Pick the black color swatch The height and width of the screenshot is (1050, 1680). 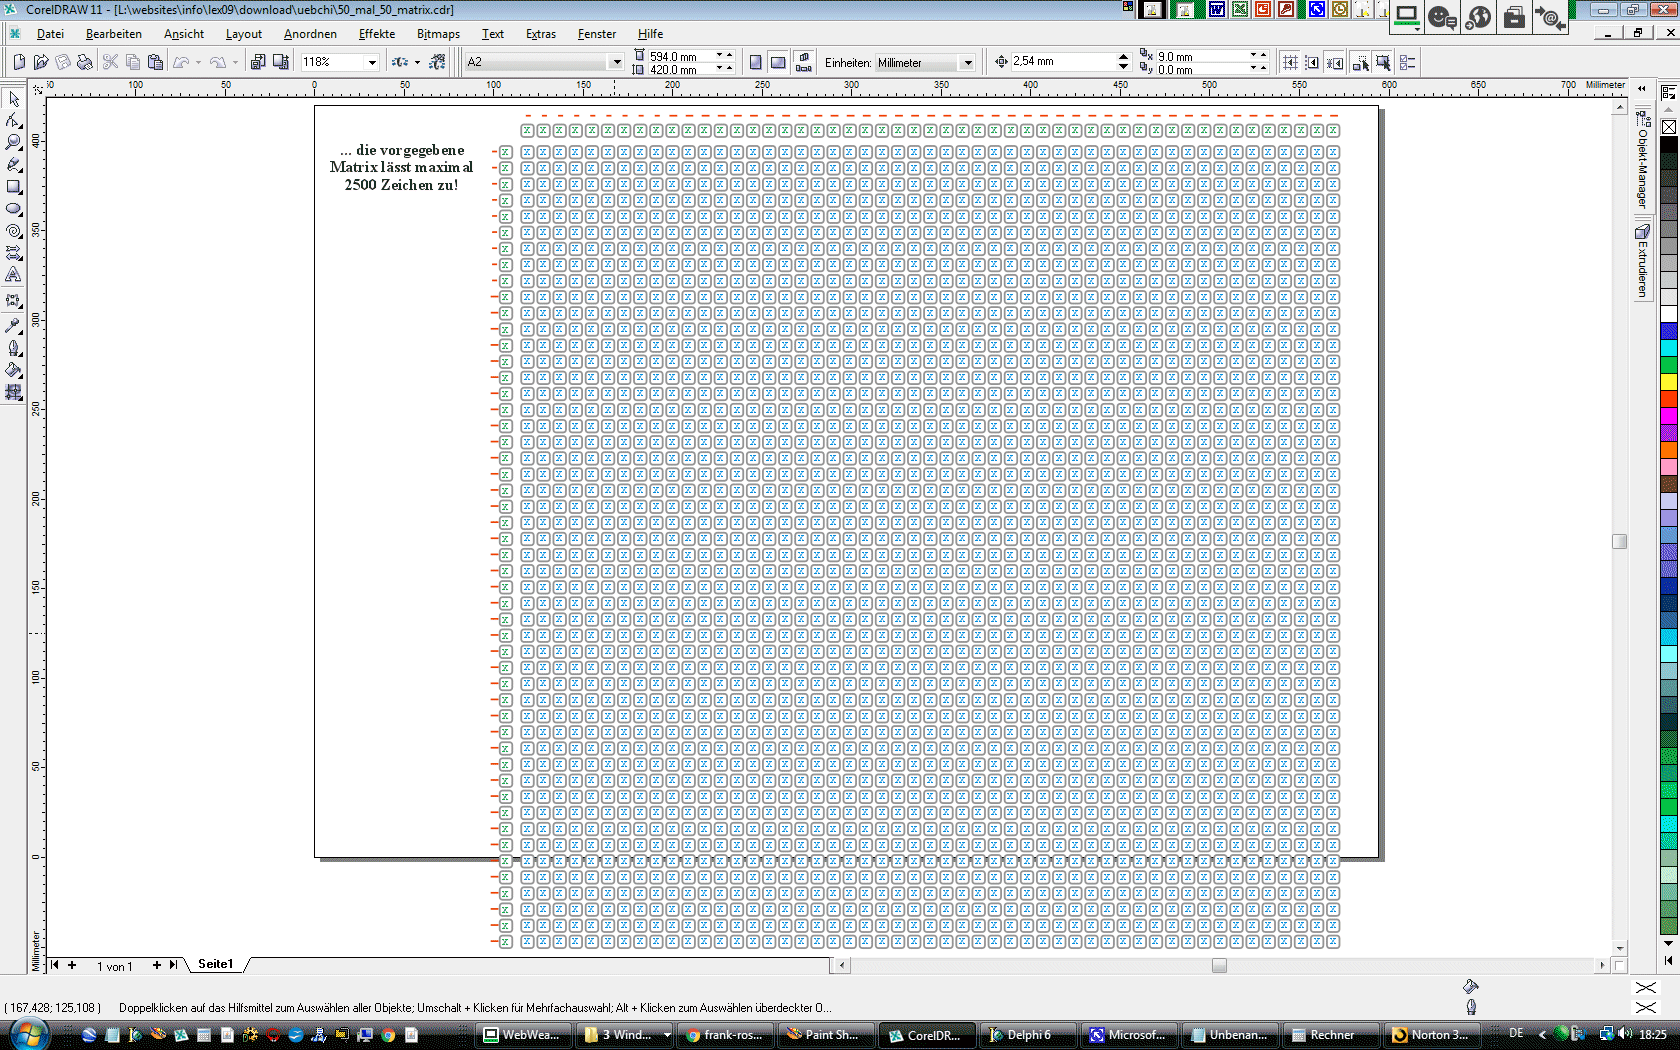1669,144
